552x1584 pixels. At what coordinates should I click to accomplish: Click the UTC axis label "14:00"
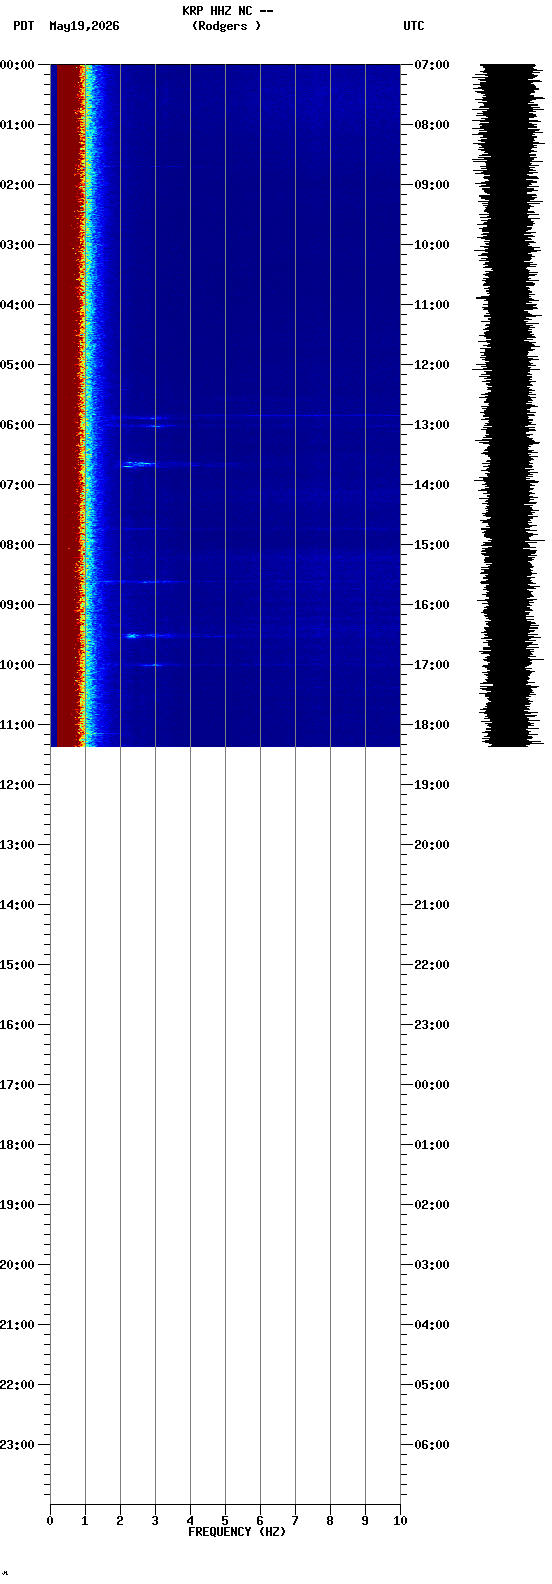coord(432,485)
